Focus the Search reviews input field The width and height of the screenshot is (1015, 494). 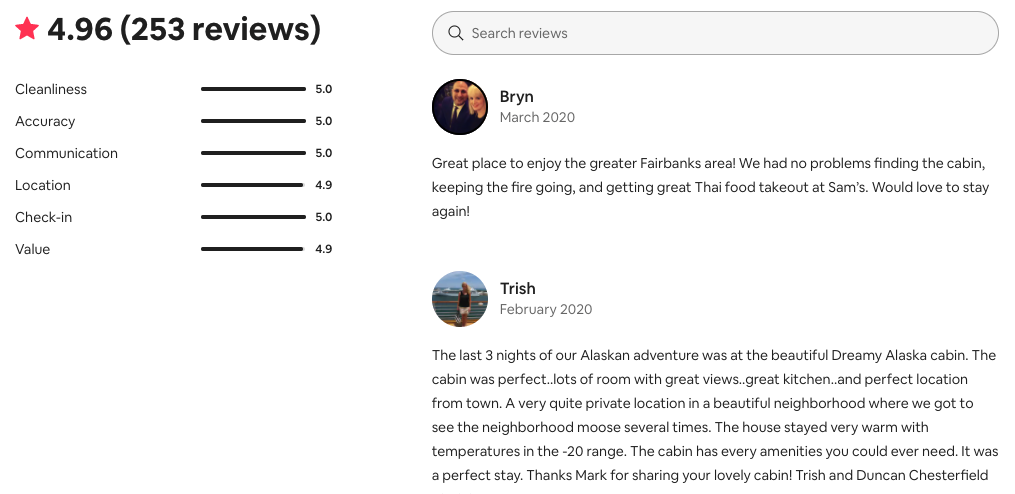pos(715,33)
